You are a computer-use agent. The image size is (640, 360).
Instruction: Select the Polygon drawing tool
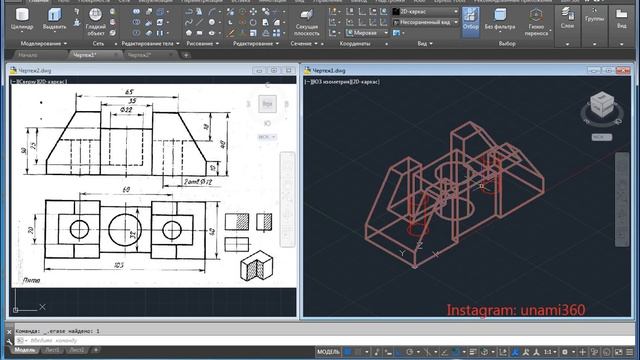coord(188,33)
